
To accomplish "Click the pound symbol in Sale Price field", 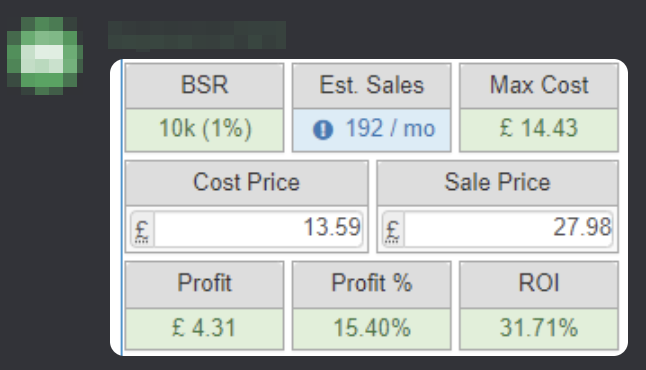I will pyautogui.click(x=393, y=229).
